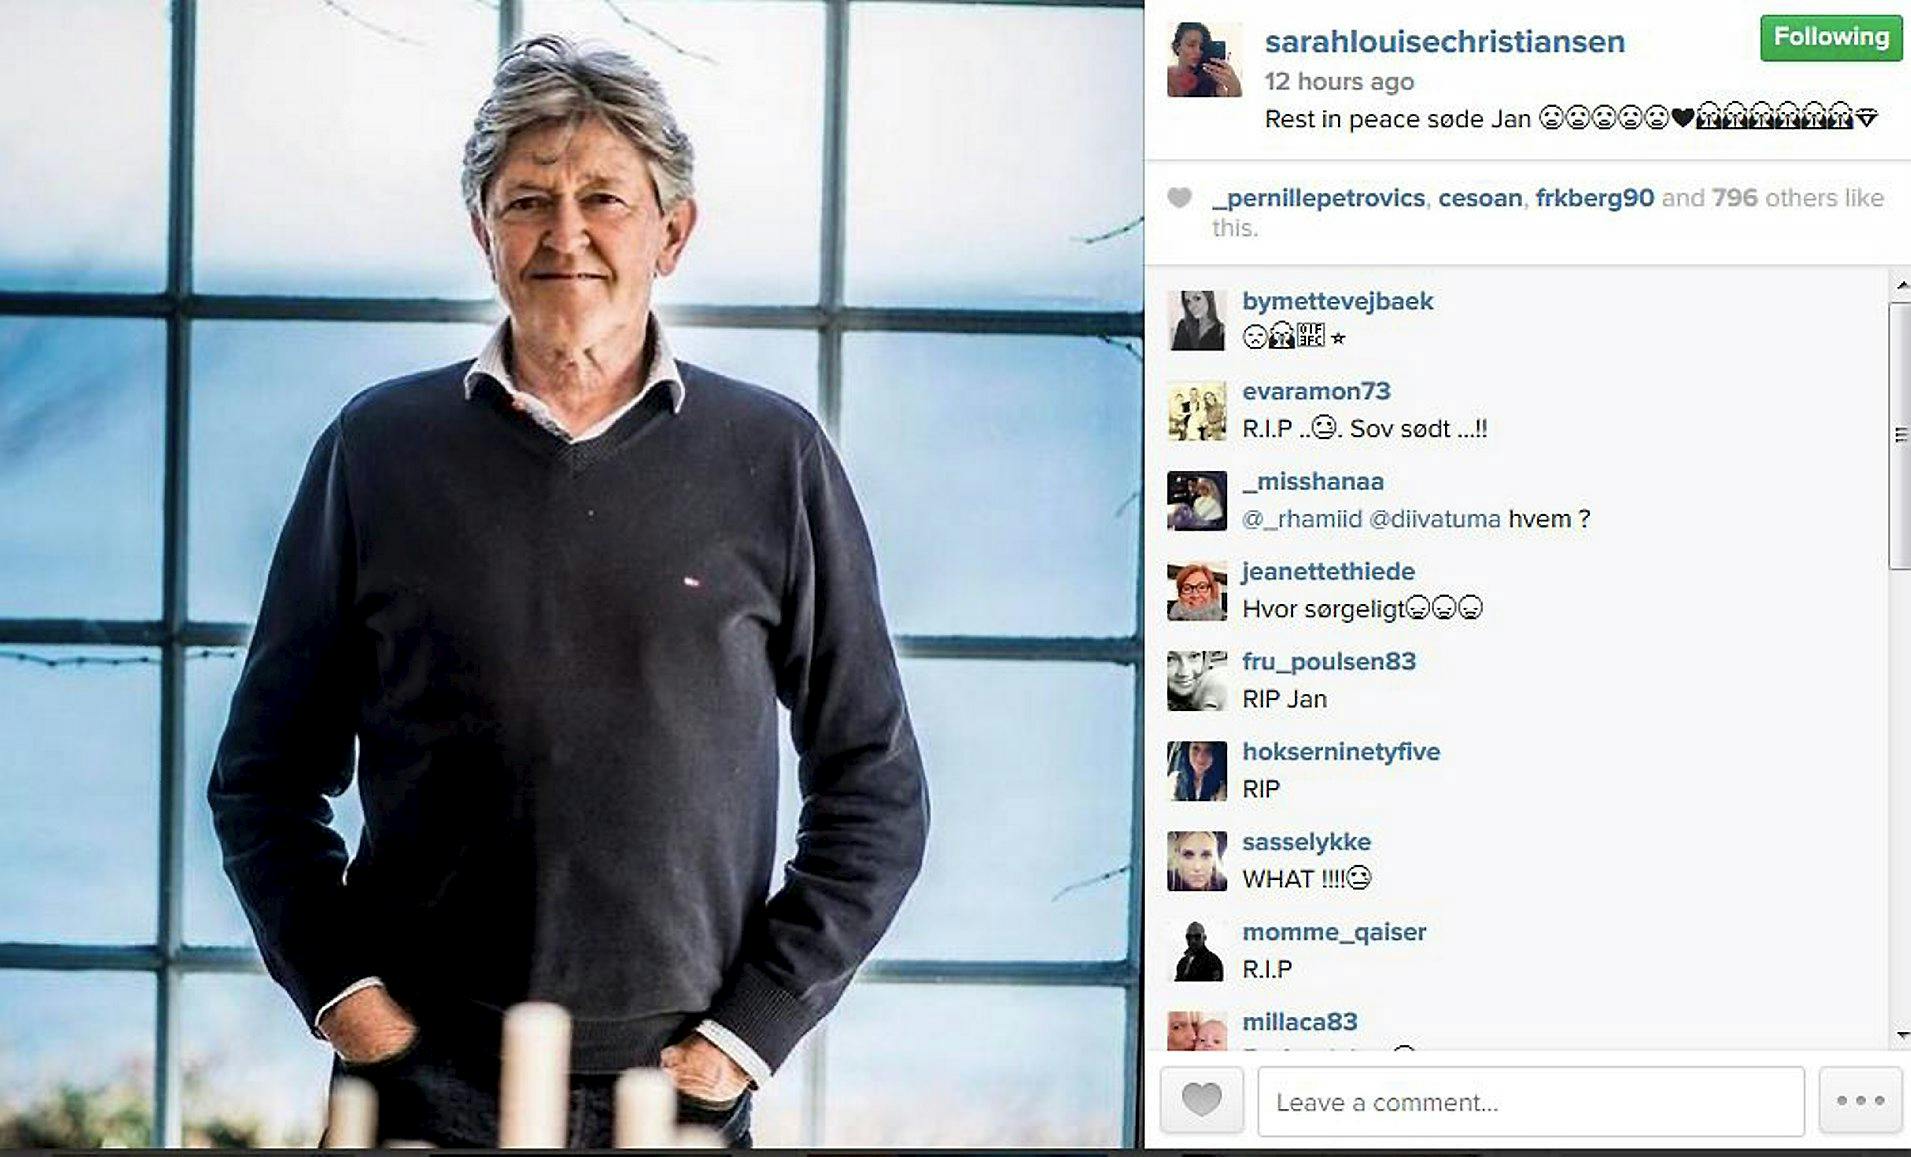Click momme_qaiser's dark avatar
The height and width of the screenshot is (1157, 1911).
[x=1196, y=950]
